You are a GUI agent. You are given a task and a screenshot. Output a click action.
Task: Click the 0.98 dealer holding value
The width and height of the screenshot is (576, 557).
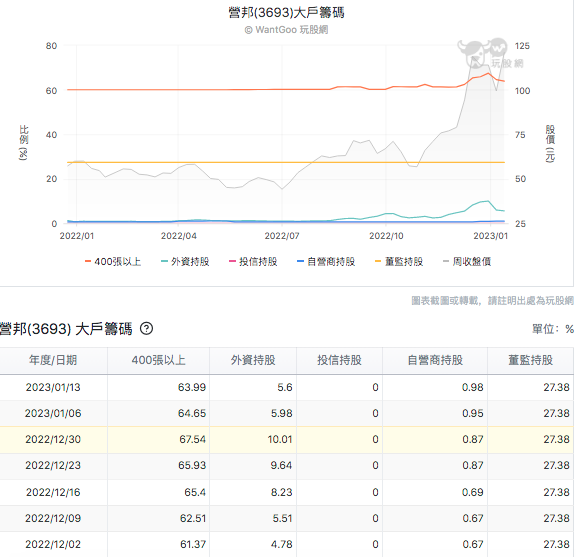pos(473,387)
